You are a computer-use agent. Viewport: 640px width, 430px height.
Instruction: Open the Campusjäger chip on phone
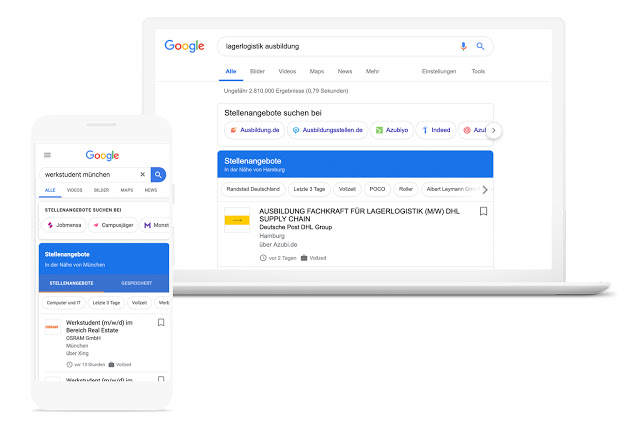[x=113, y=225]
